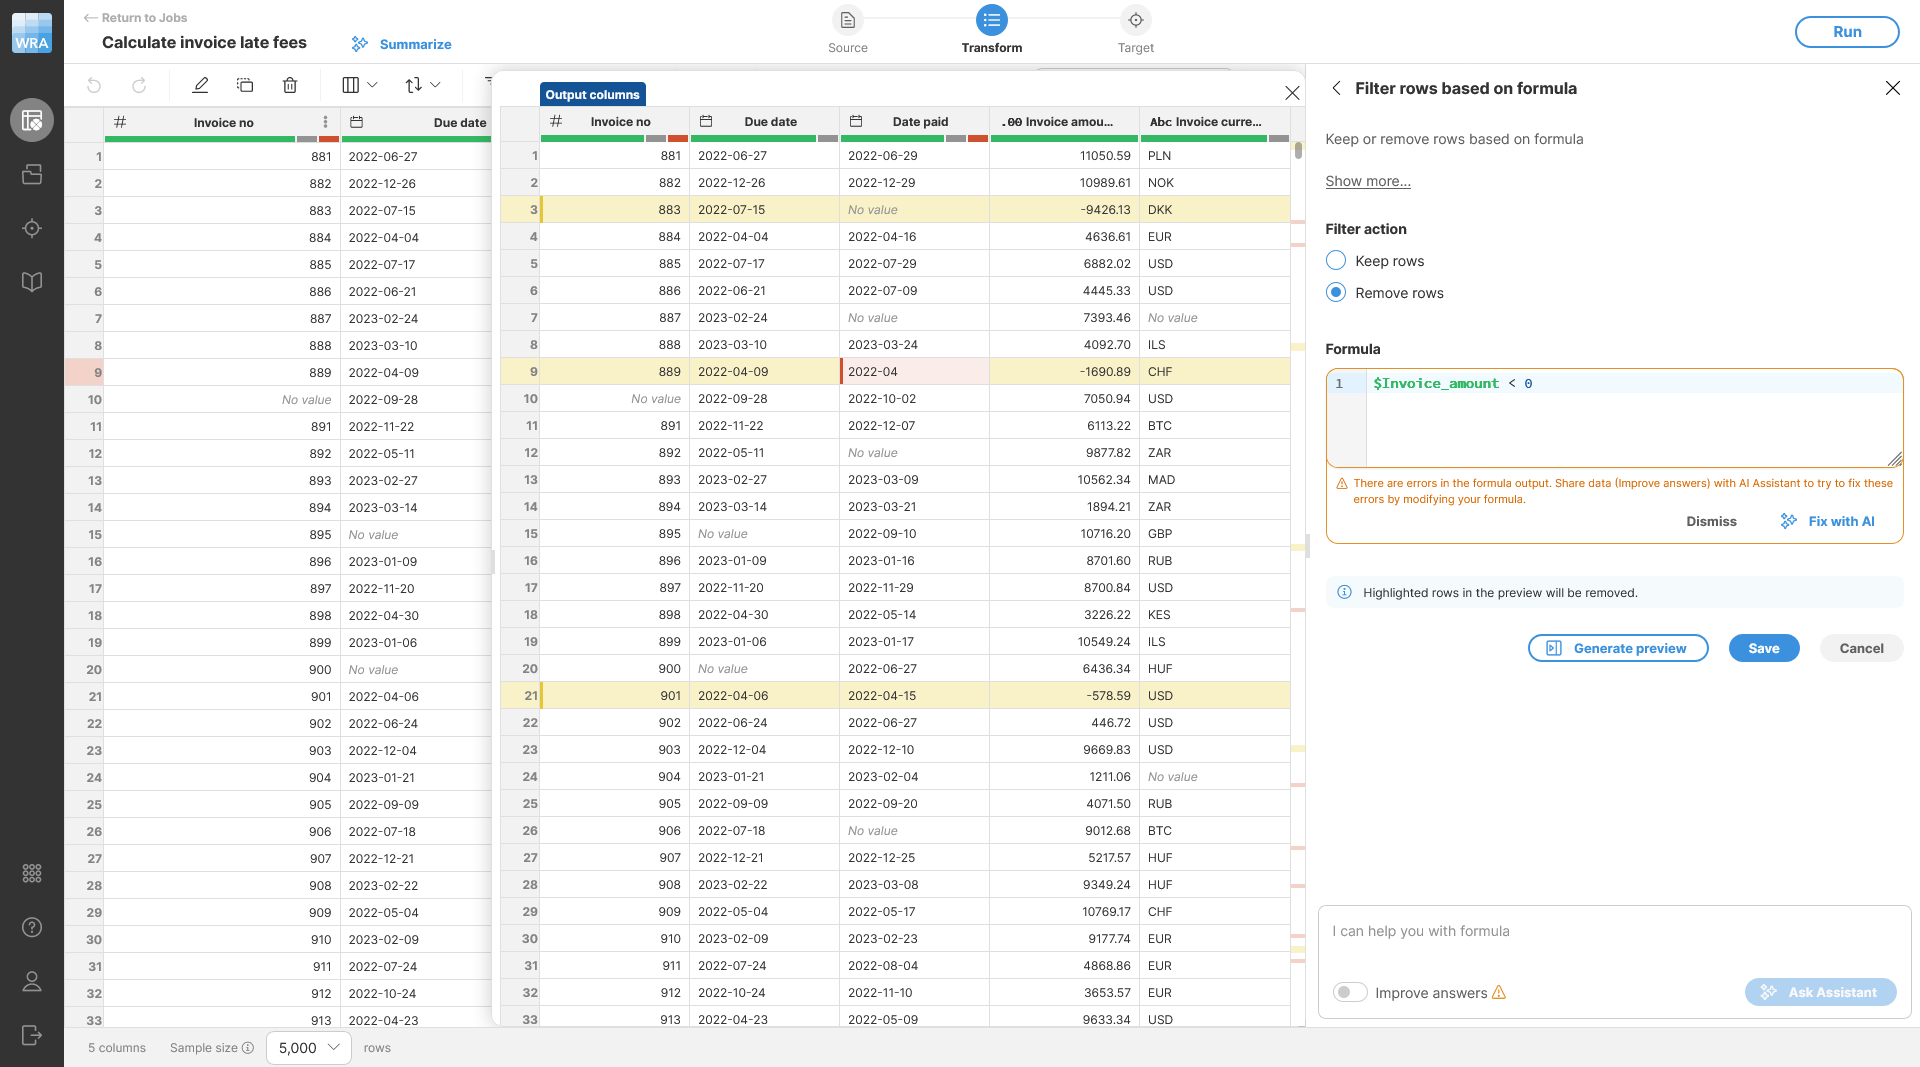
Task: Select the Remove rows option
Action: pos(1336,293)
